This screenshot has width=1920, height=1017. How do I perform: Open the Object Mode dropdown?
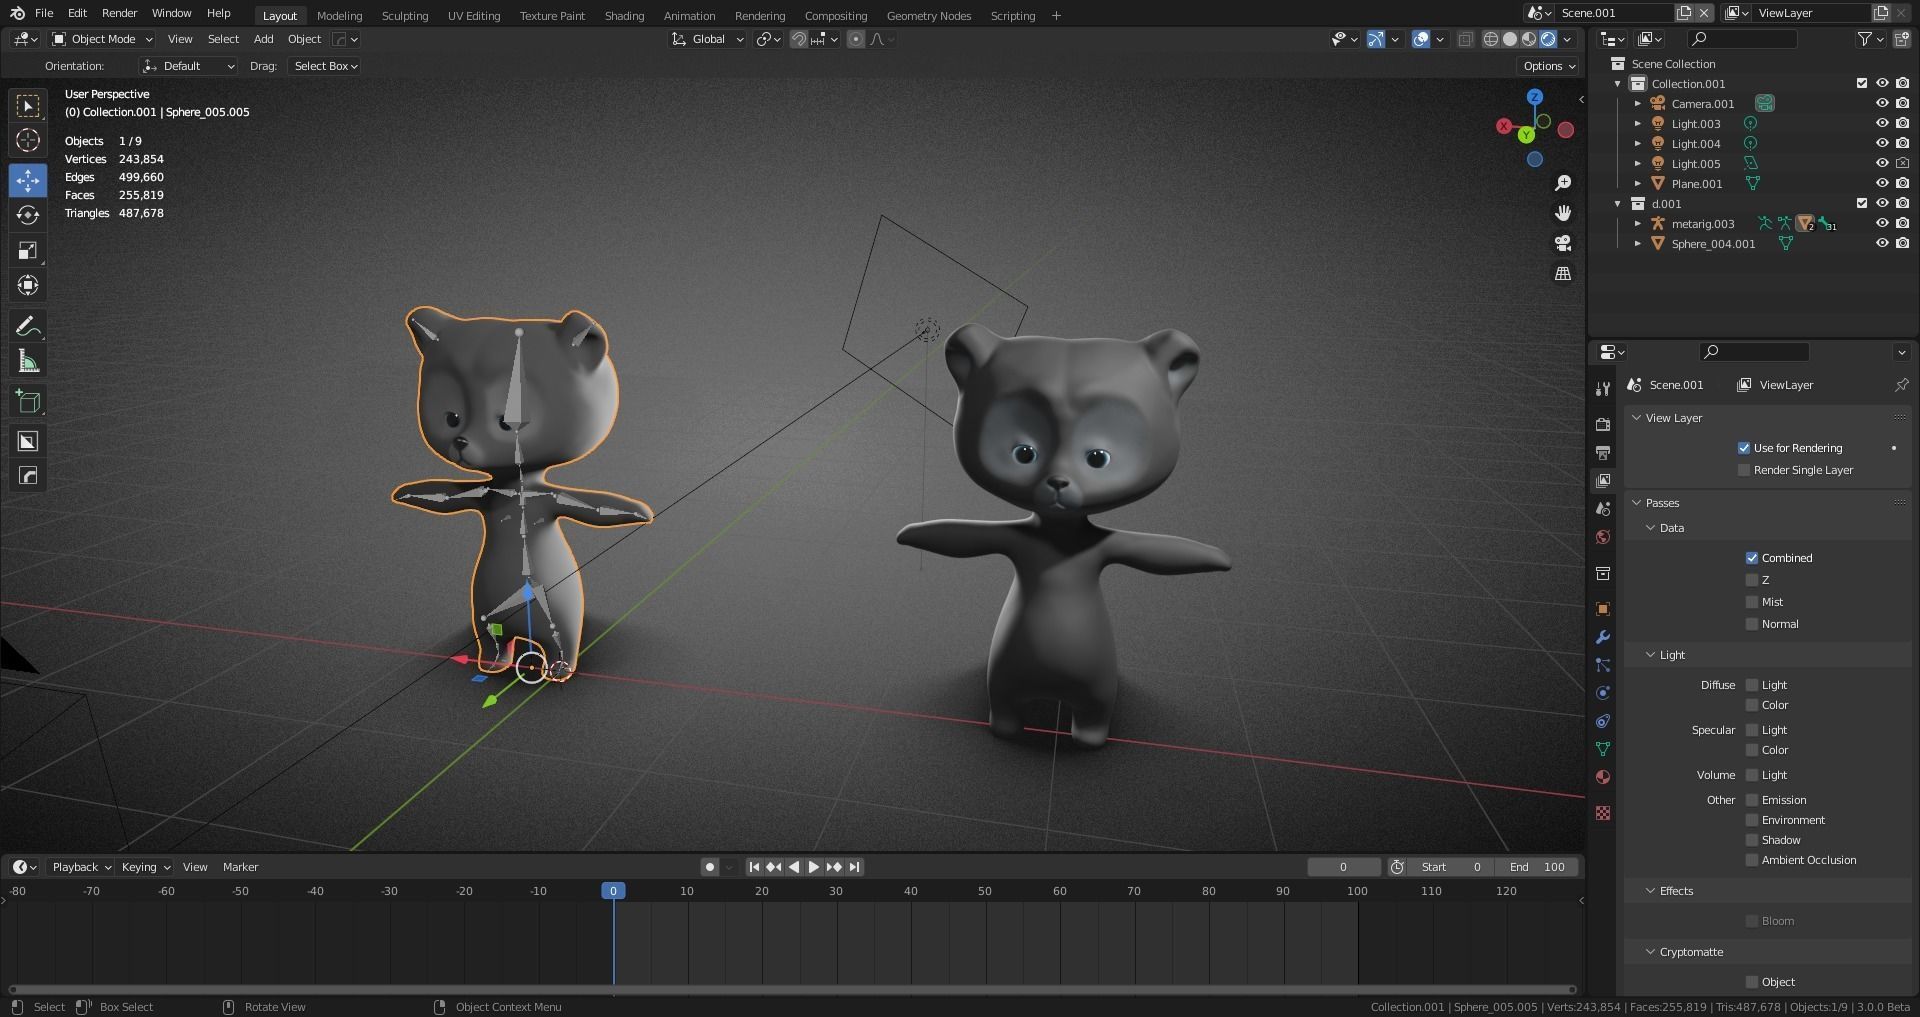point(100,39)
